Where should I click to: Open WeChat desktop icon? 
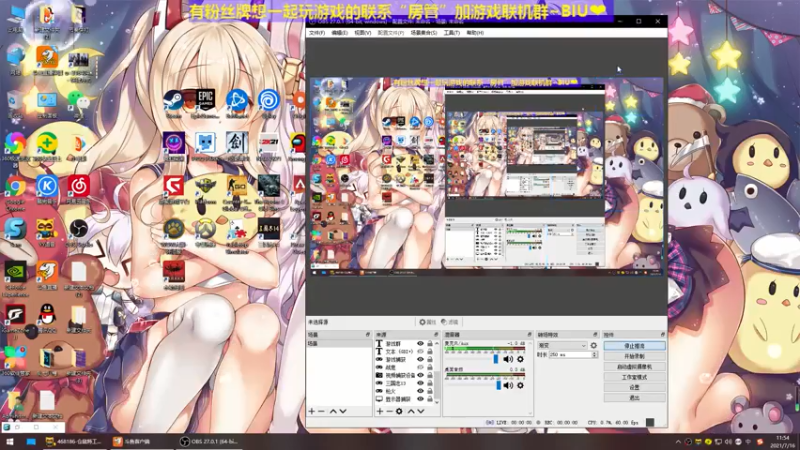[x=79, y=104]
